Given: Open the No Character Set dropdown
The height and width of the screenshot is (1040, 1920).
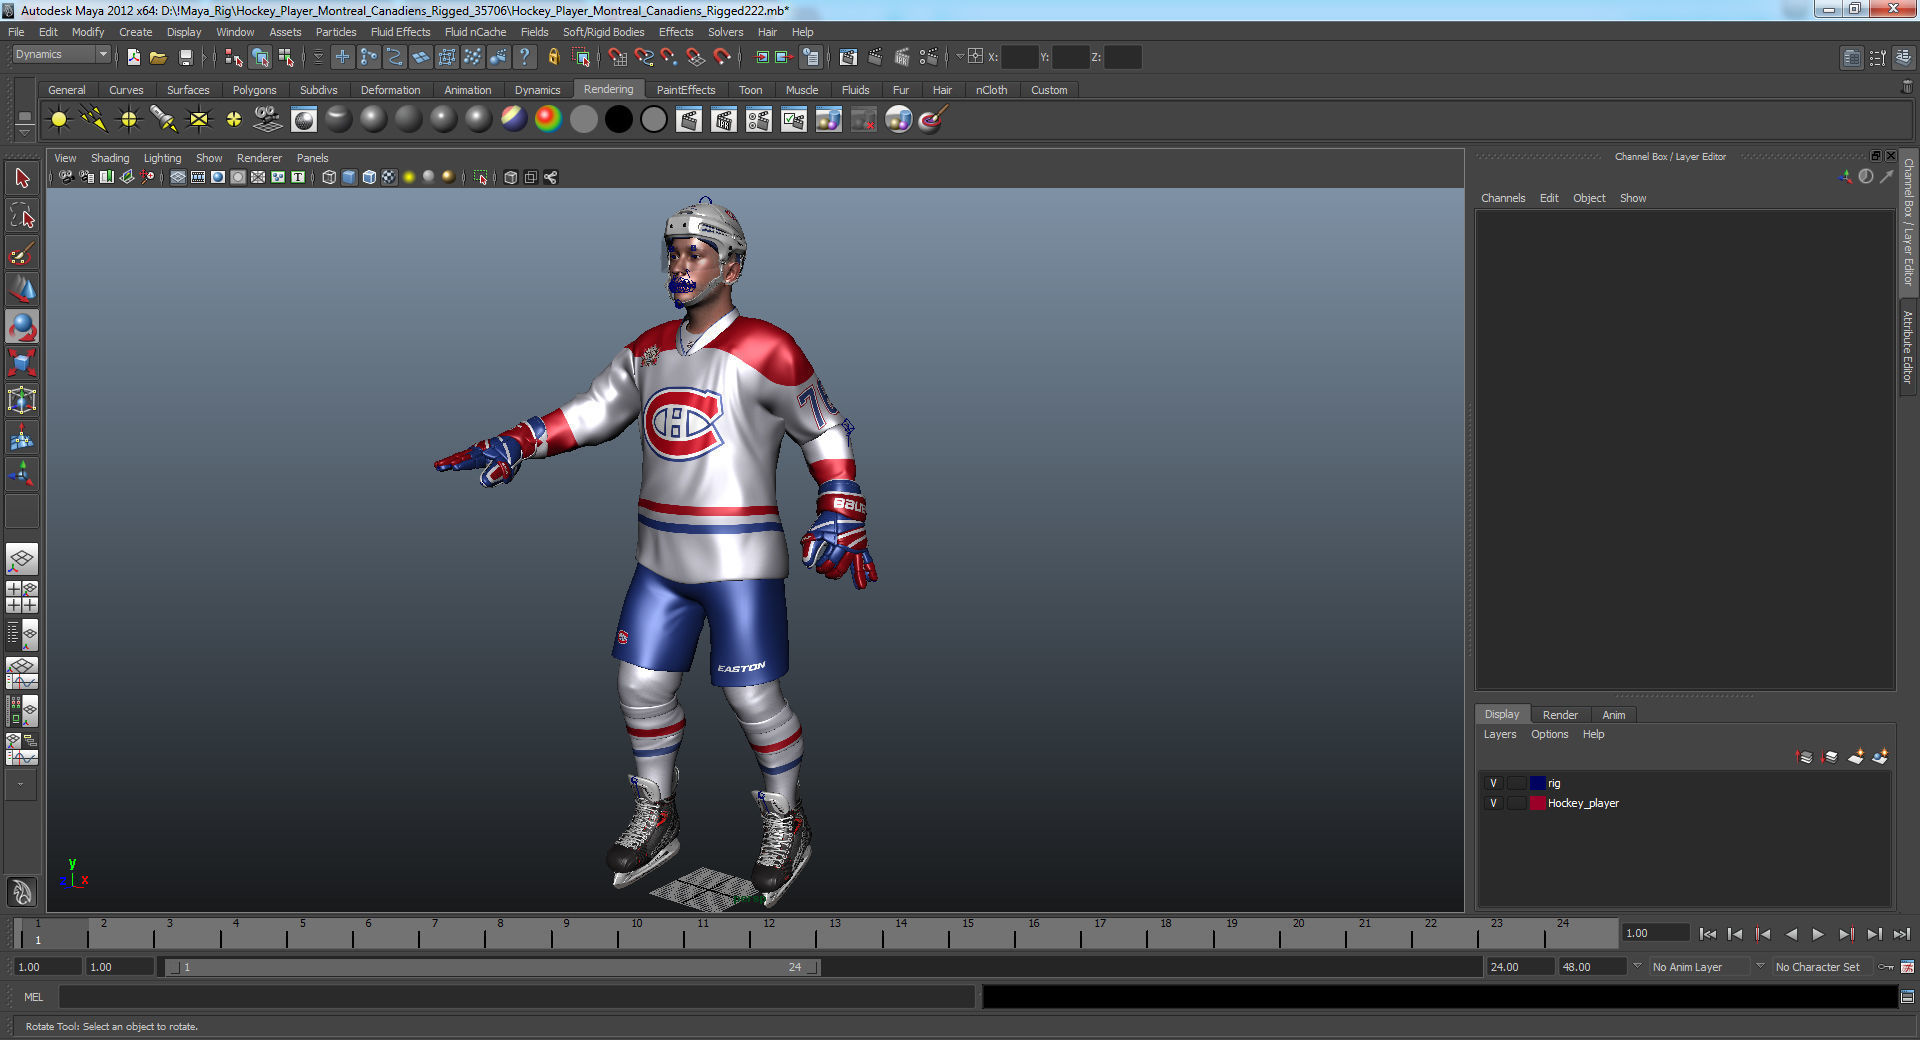Looking at the screenshot, I should point(1824,967).
